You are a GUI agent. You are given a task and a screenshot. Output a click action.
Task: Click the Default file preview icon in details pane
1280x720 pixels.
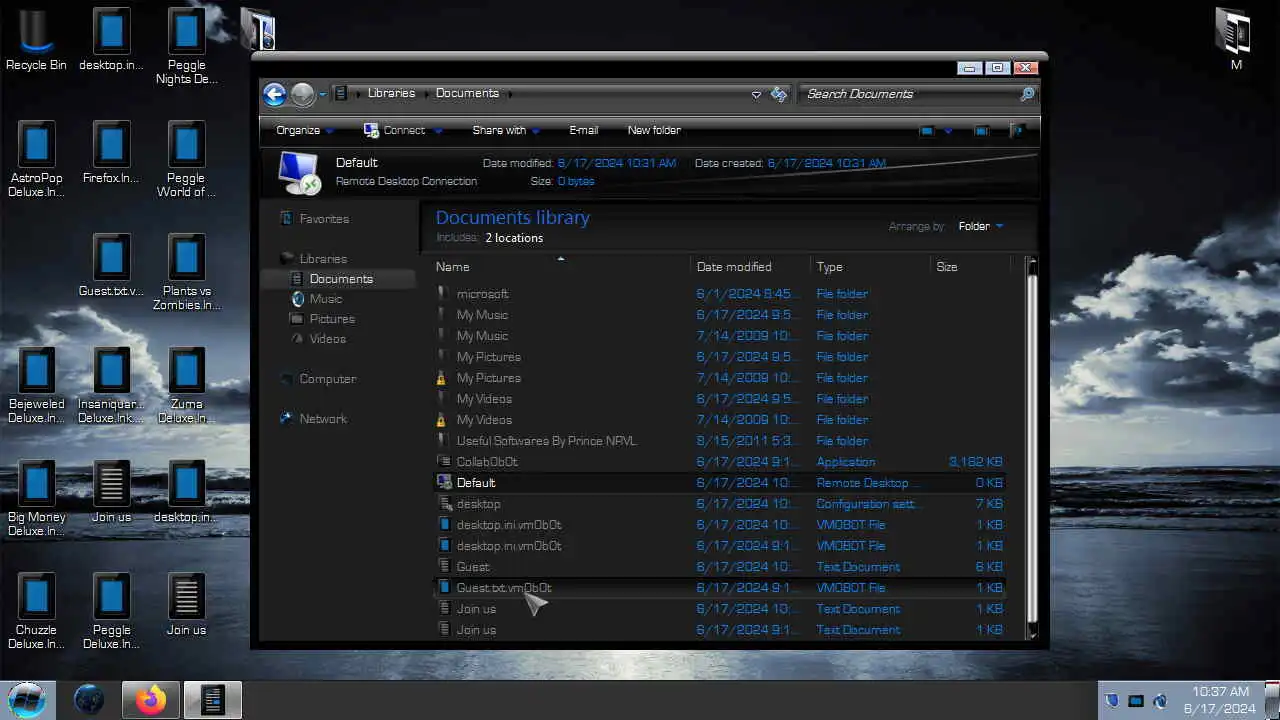299,172
